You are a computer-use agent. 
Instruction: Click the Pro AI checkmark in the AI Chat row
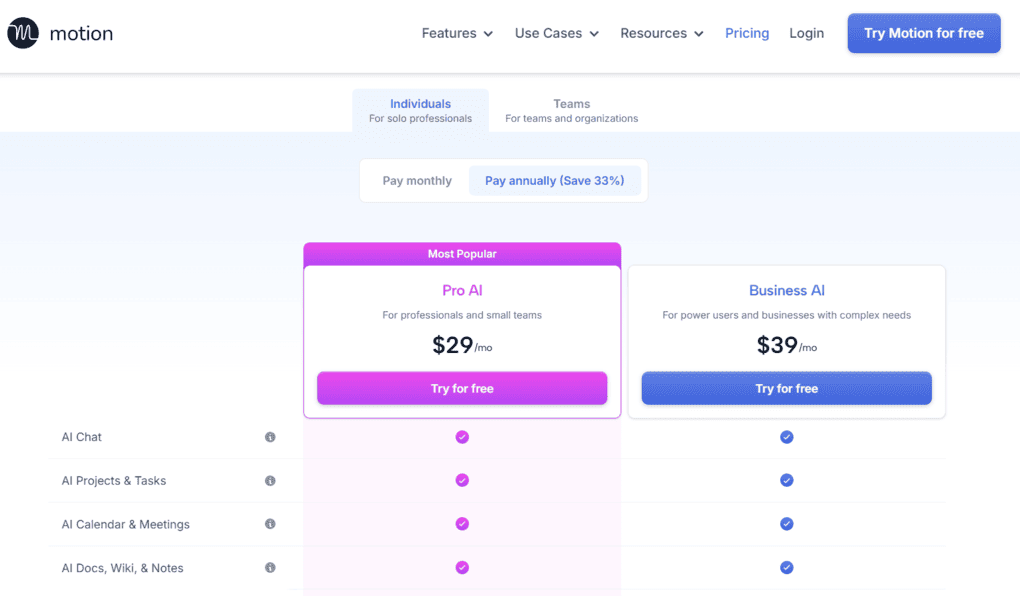pyautogui.click(x=461, y=437)
